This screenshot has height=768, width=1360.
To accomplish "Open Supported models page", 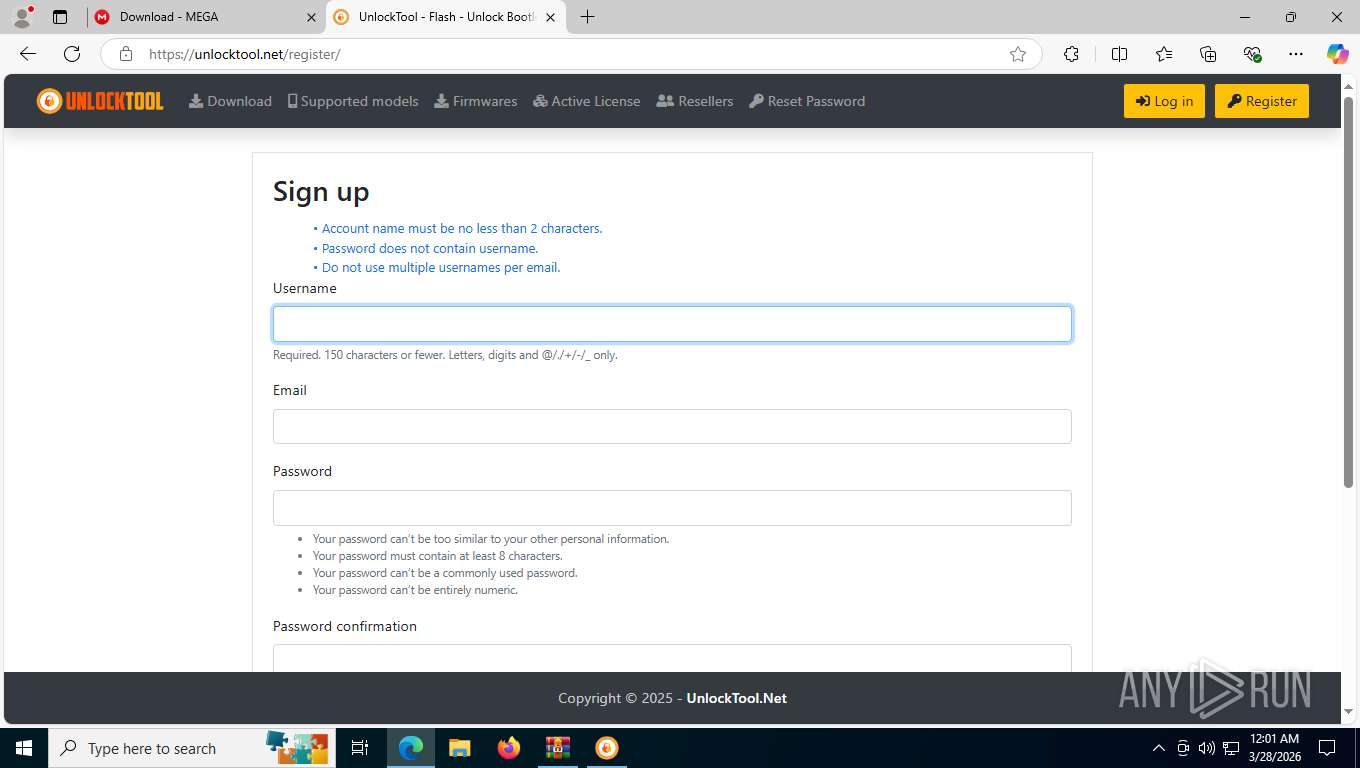I will 353,101.
